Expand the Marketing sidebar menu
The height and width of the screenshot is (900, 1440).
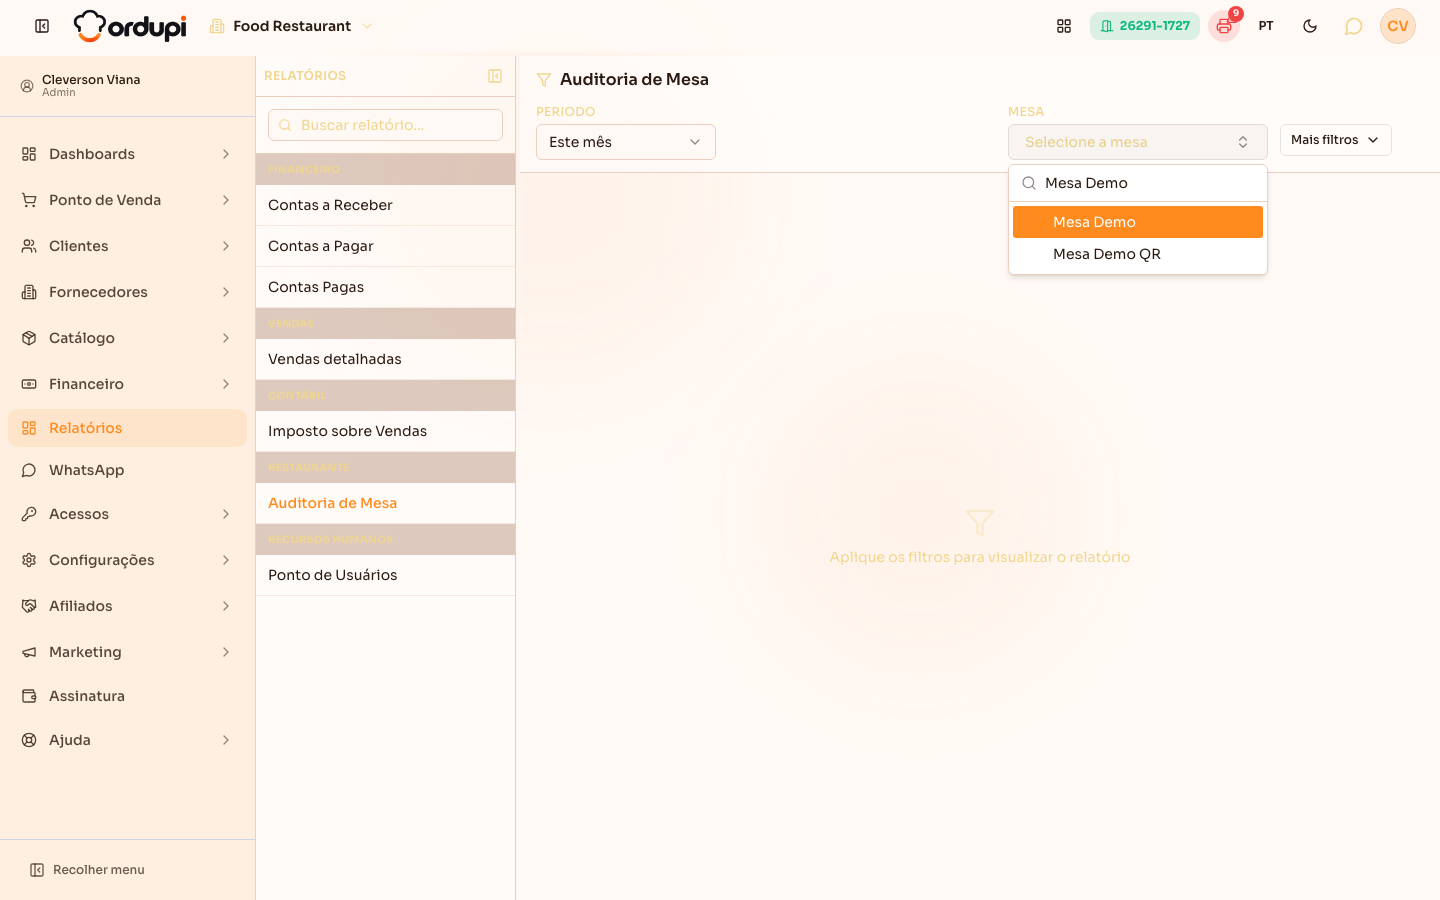pyautogui.click(x=127, y=652)
